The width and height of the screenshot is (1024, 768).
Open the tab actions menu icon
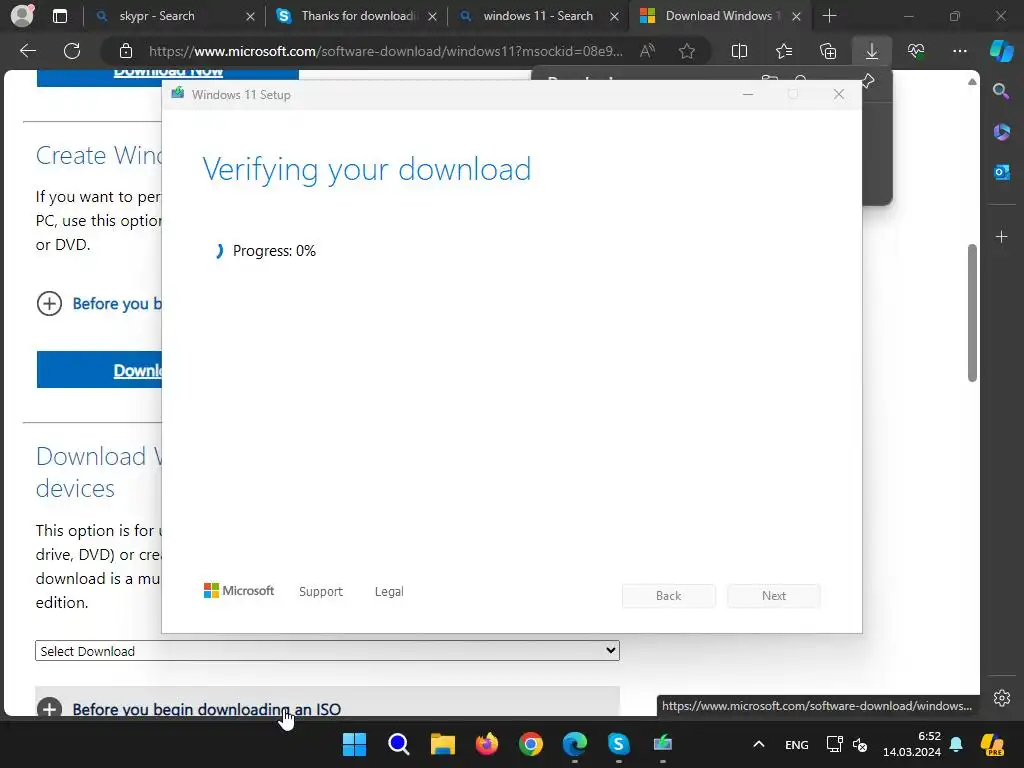click(59, 16)
